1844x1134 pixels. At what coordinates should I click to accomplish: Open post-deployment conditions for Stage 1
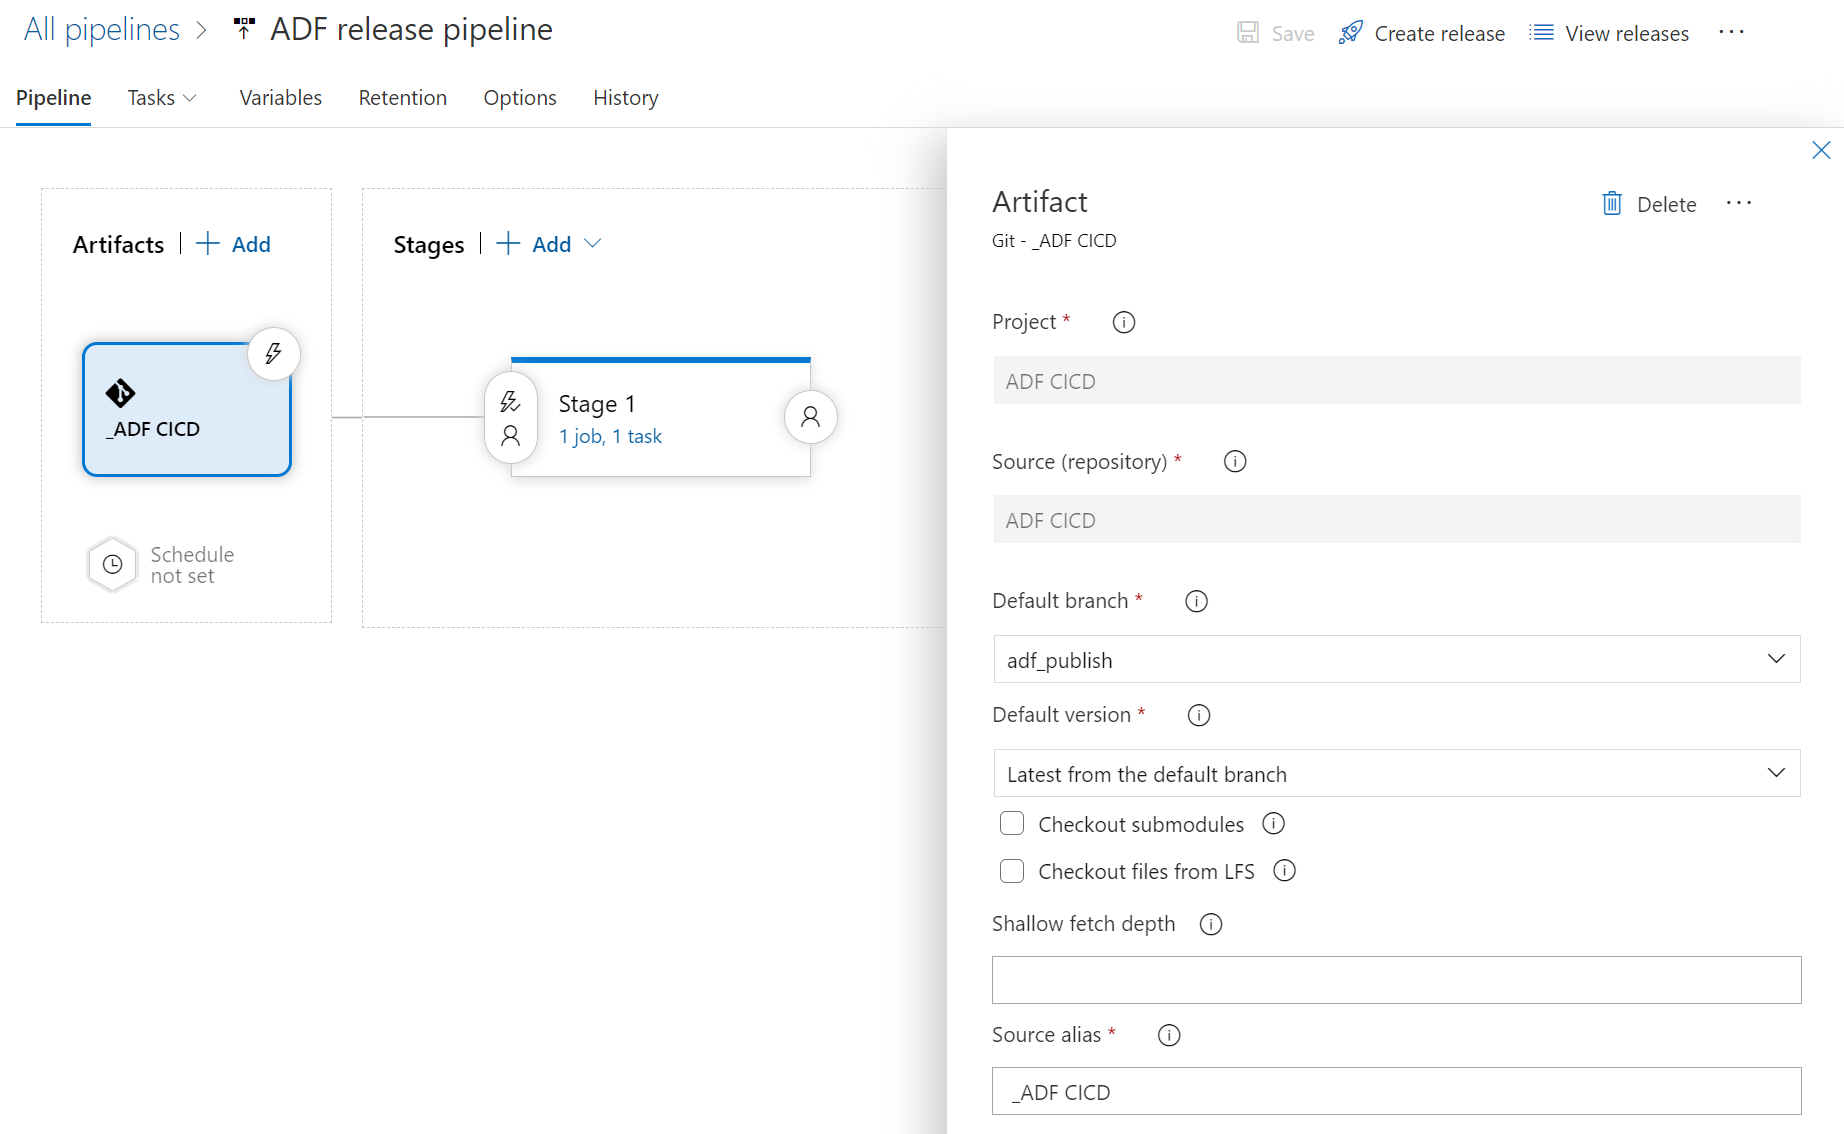coord(810,417)
